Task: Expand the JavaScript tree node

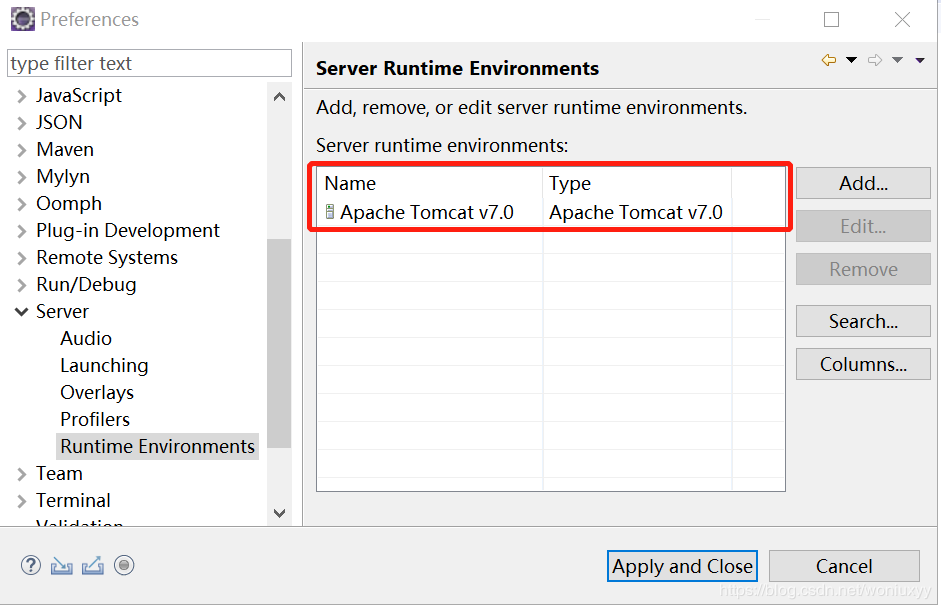Action: 22,96
